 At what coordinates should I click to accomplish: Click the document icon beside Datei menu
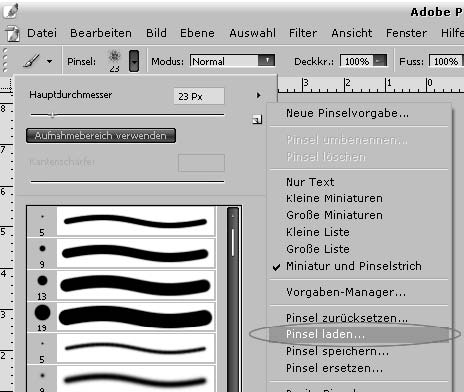click(13, 34)
